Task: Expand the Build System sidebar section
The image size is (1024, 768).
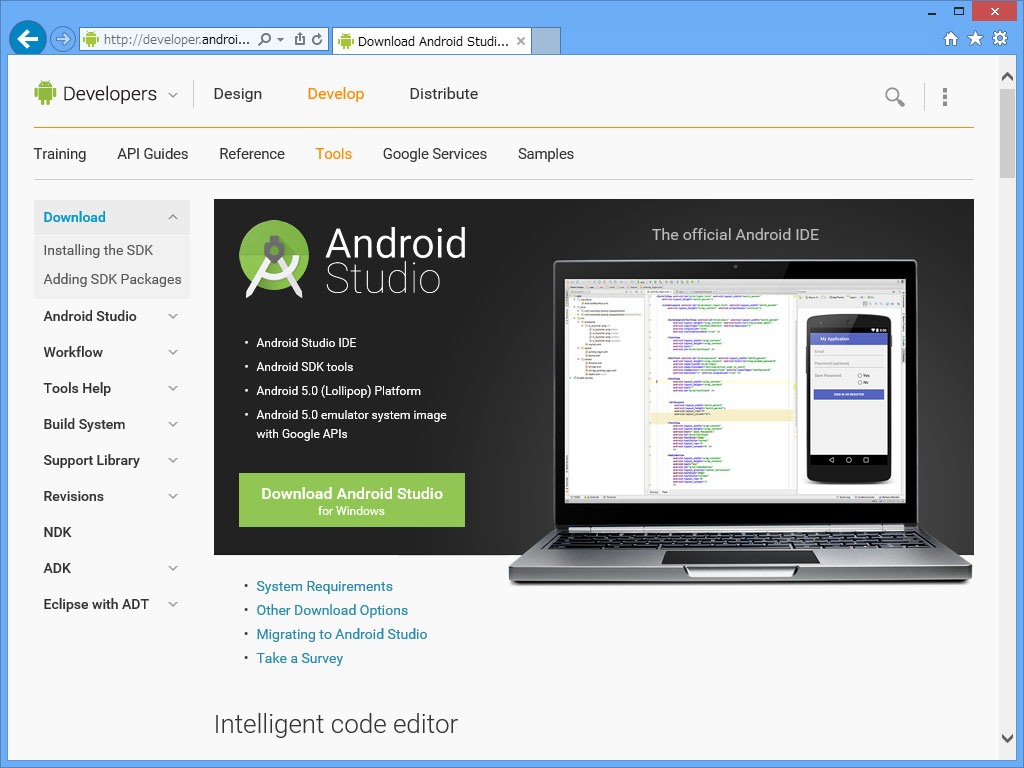Action: [173, 424]
